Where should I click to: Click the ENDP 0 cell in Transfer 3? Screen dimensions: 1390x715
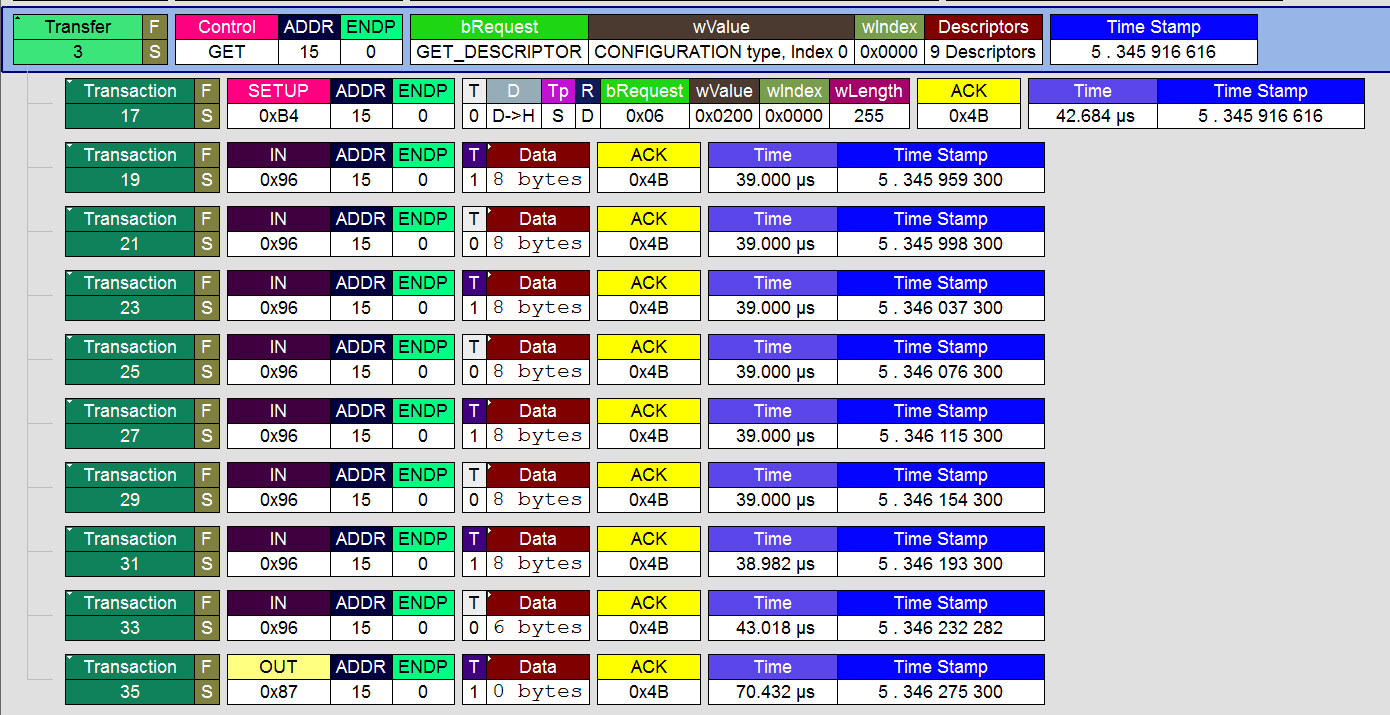tap(371, 39)
